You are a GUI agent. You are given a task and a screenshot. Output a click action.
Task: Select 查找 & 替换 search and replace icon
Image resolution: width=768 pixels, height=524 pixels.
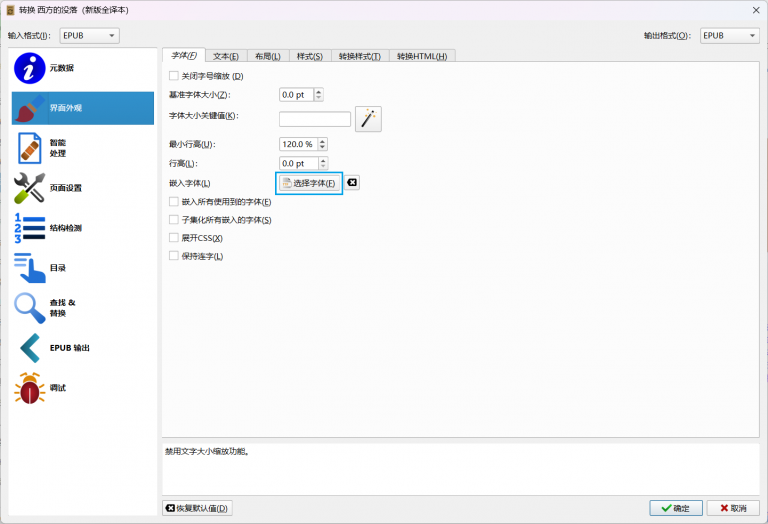[x=30, y=308]
